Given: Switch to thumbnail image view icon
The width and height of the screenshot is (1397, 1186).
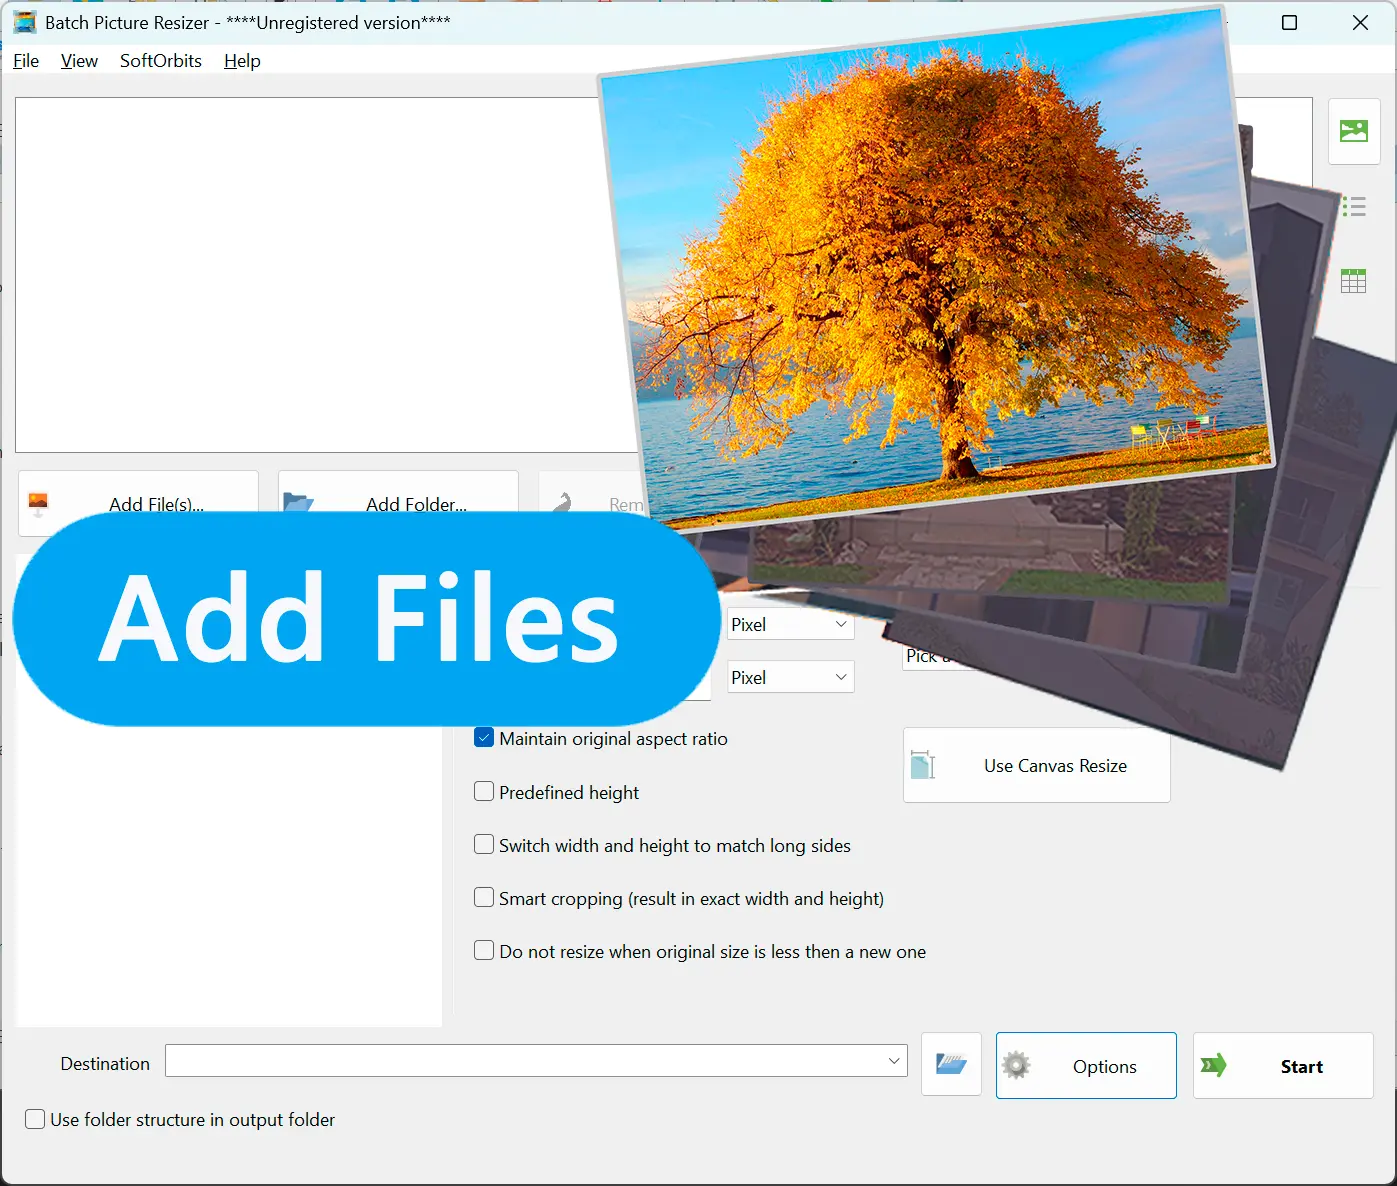Looking at the screenshot, I should point(1353,131).
